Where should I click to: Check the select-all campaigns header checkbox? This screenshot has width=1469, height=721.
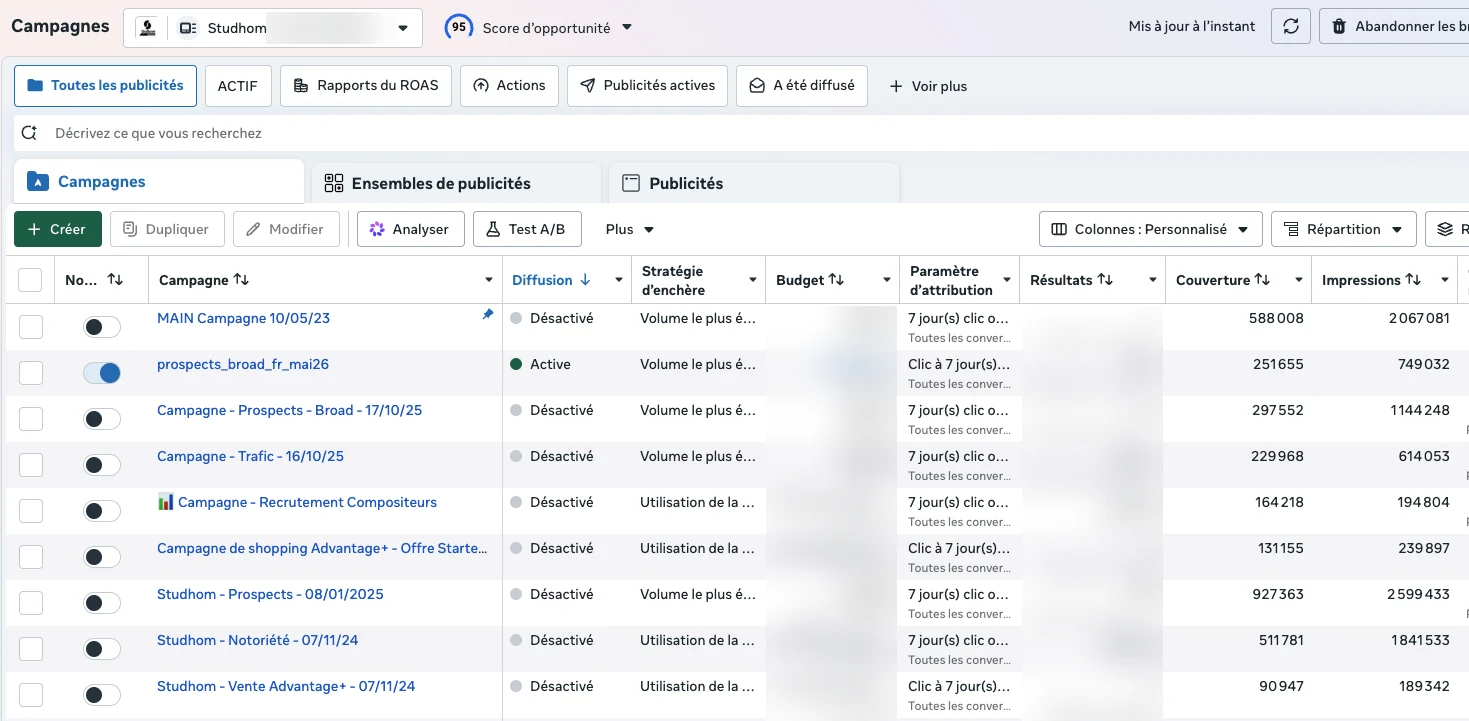click(30, 280)
